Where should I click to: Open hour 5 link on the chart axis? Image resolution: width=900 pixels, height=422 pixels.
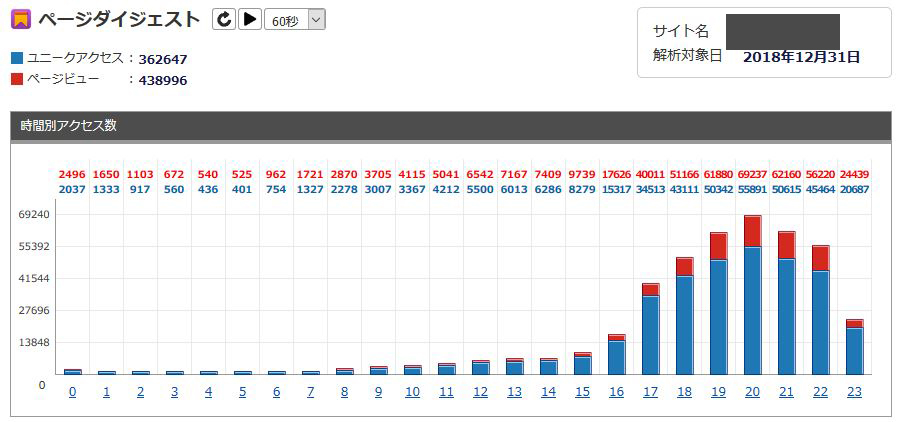(x=242, y=392)
